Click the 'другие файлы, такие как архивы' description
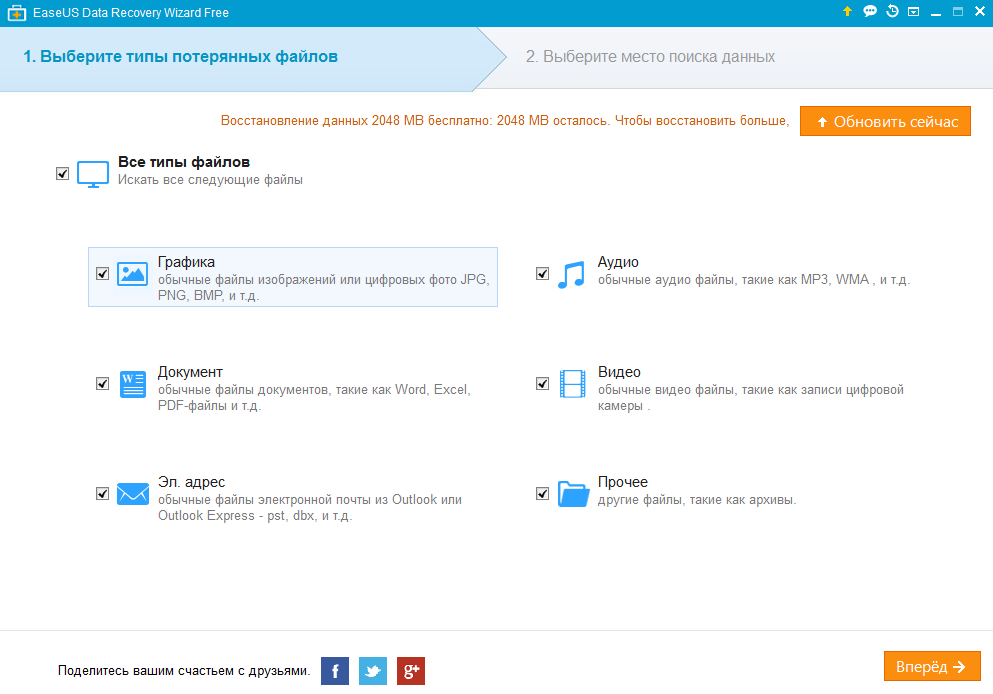This screenshot has width=993, height=694. (697, 500)
